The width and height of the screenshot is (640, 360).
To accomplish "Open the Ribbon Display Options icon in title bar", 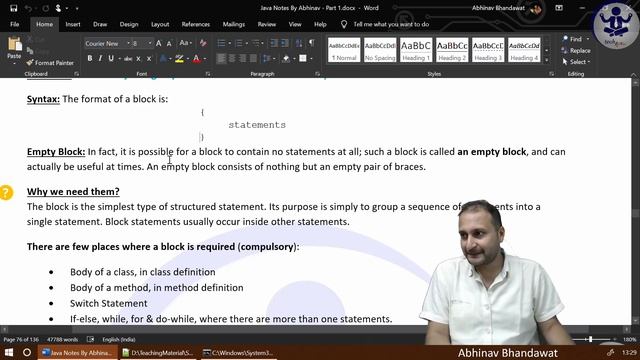I will coord(559,8).
